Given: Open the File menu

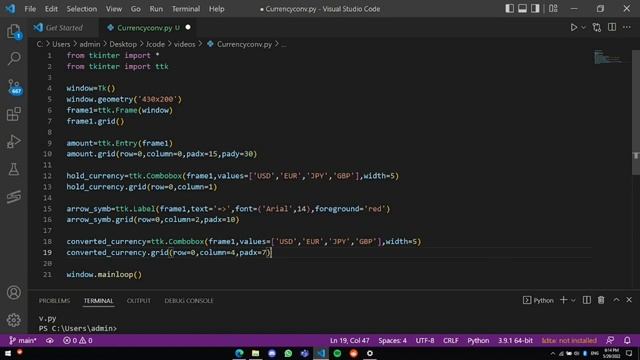Looking at the screenshot, I should [x=30, y=9].
